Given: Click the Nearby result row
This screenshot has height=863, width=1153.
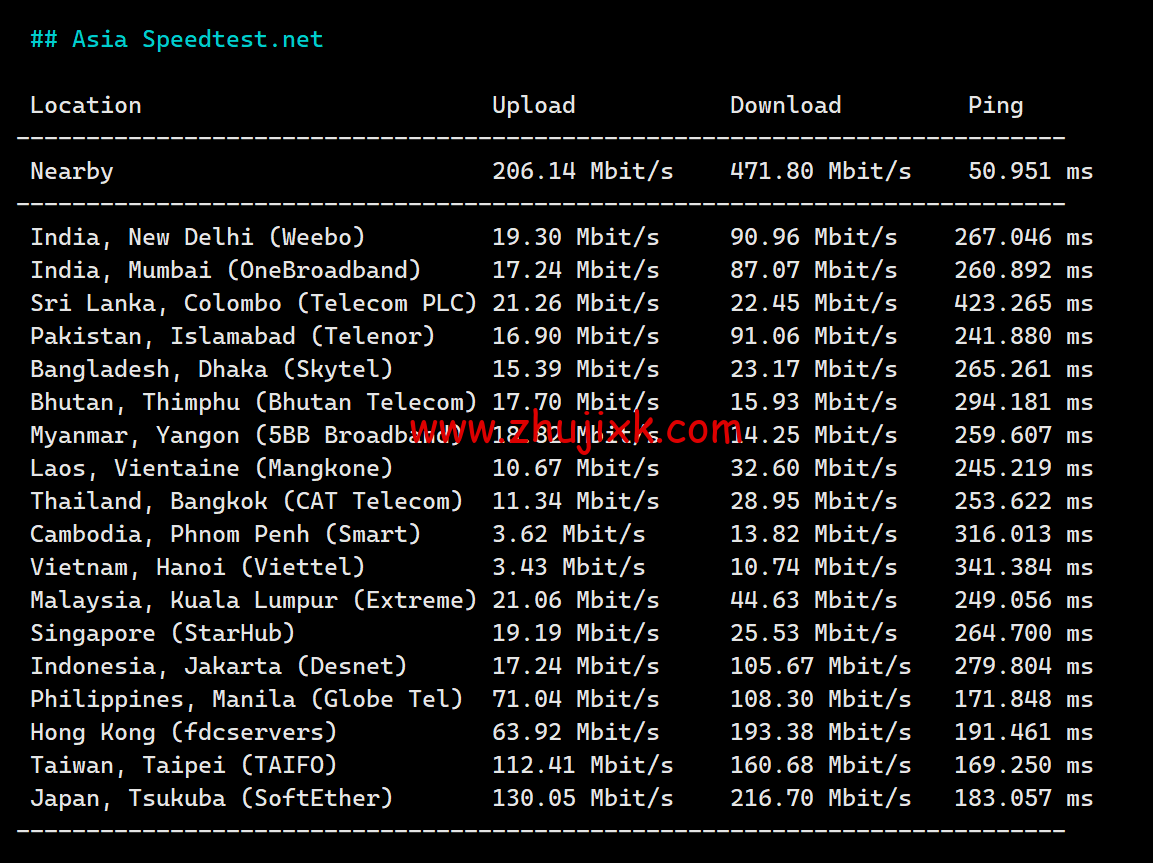Looking at the screenshot, I should [71, 170].
